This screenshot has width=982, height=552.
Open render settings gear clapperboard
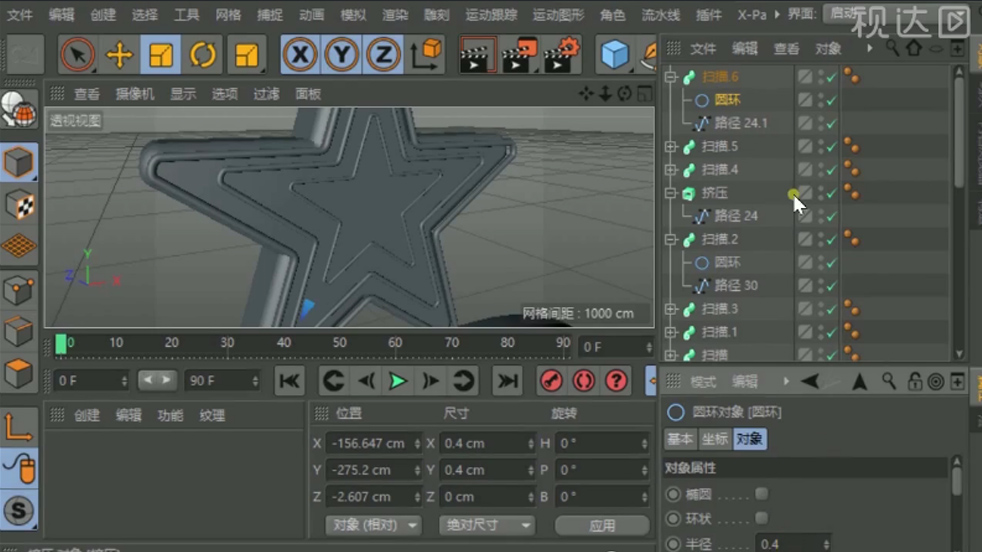561,55
